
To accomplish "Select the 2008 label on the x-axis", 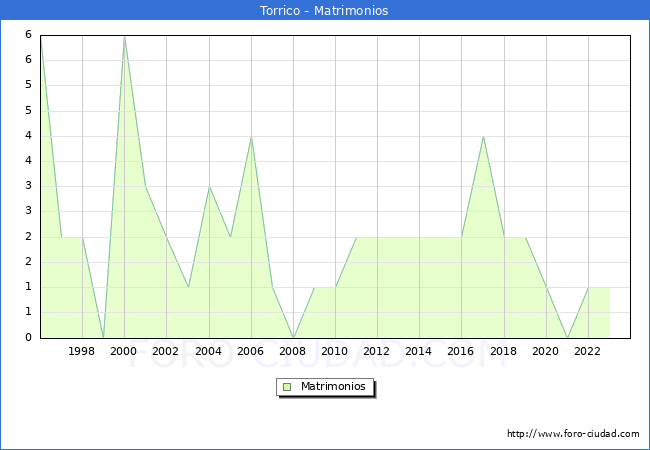I will coord(293,351).
